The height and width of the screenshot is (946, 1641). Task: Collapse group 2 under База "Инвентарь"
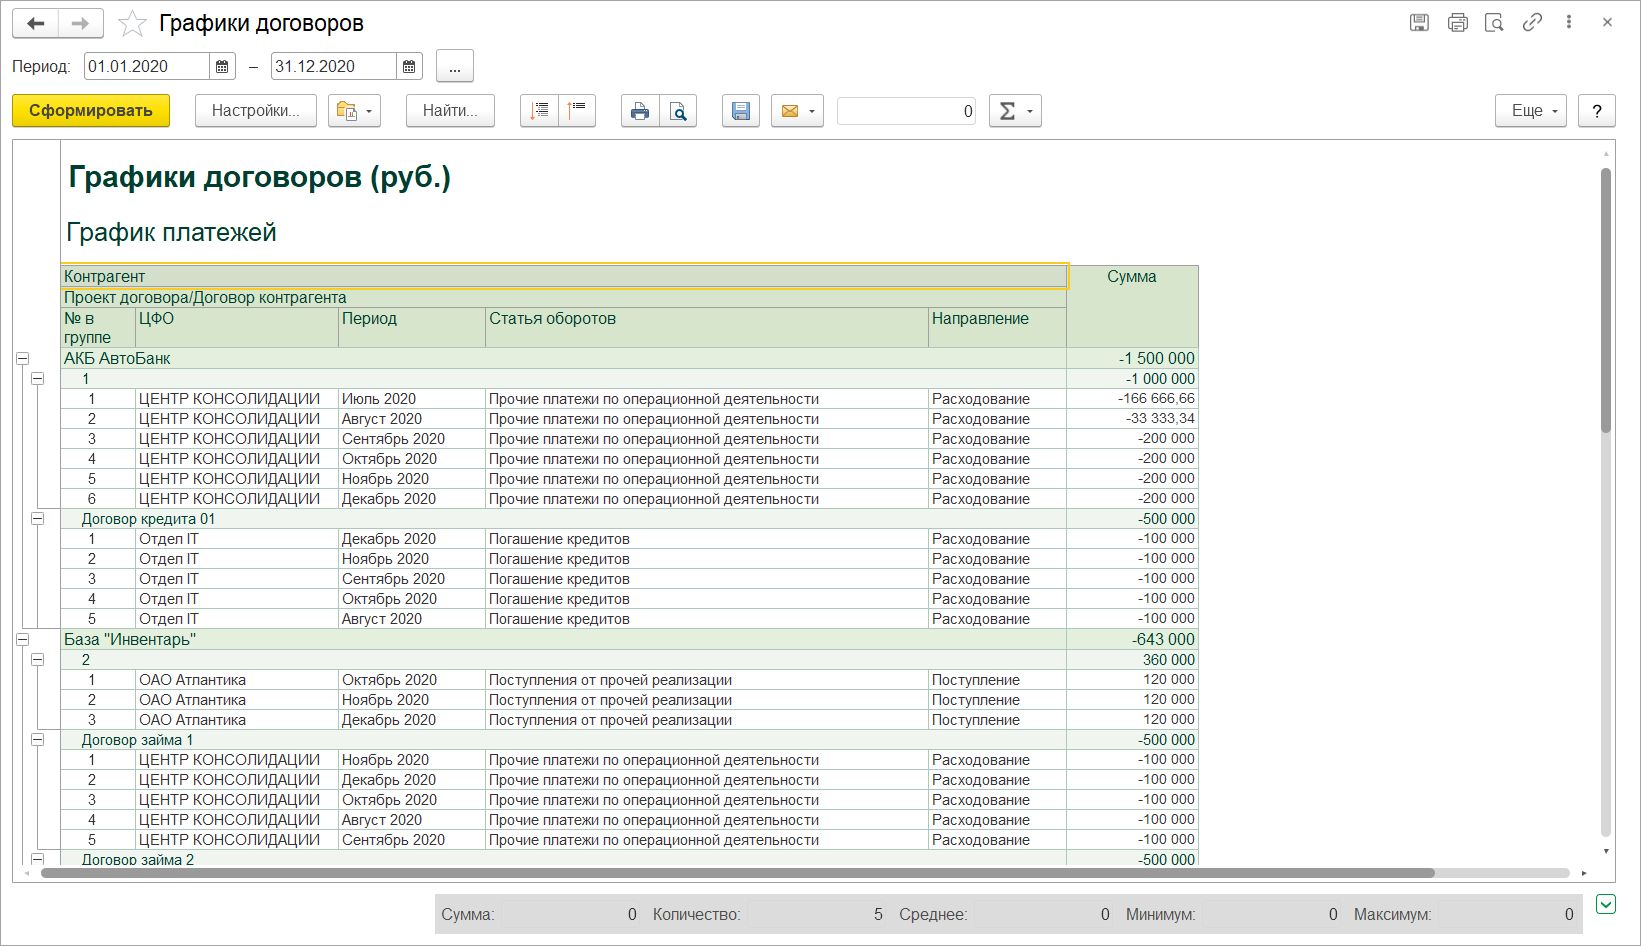coord(37,659)
